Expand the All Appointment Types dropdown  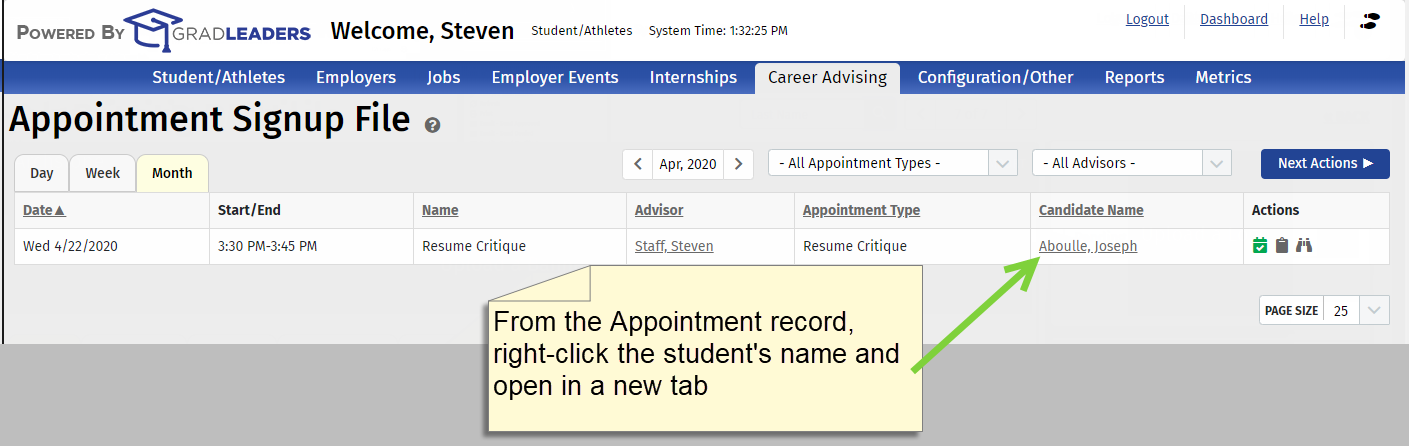click(x=893, y=163)
